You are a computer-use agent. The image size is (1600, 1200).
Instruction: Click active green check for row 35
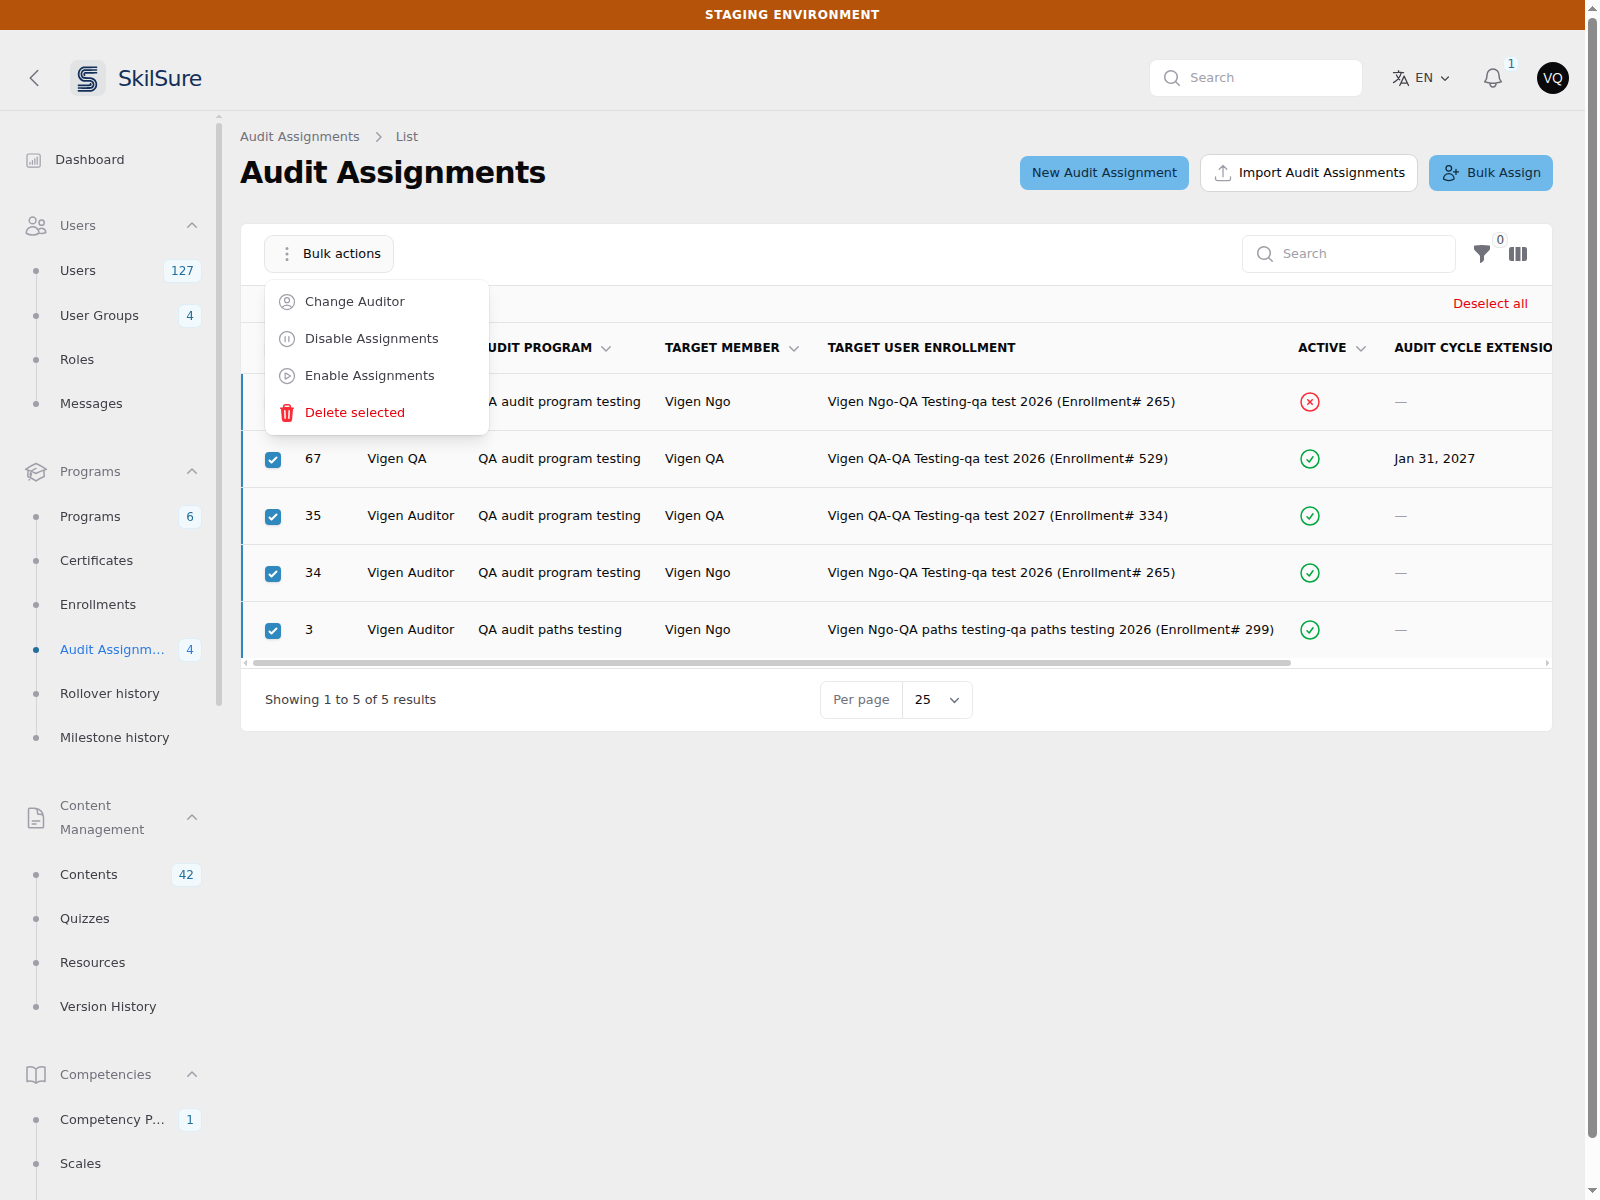pyautogui.click(x=1310, y=516)
